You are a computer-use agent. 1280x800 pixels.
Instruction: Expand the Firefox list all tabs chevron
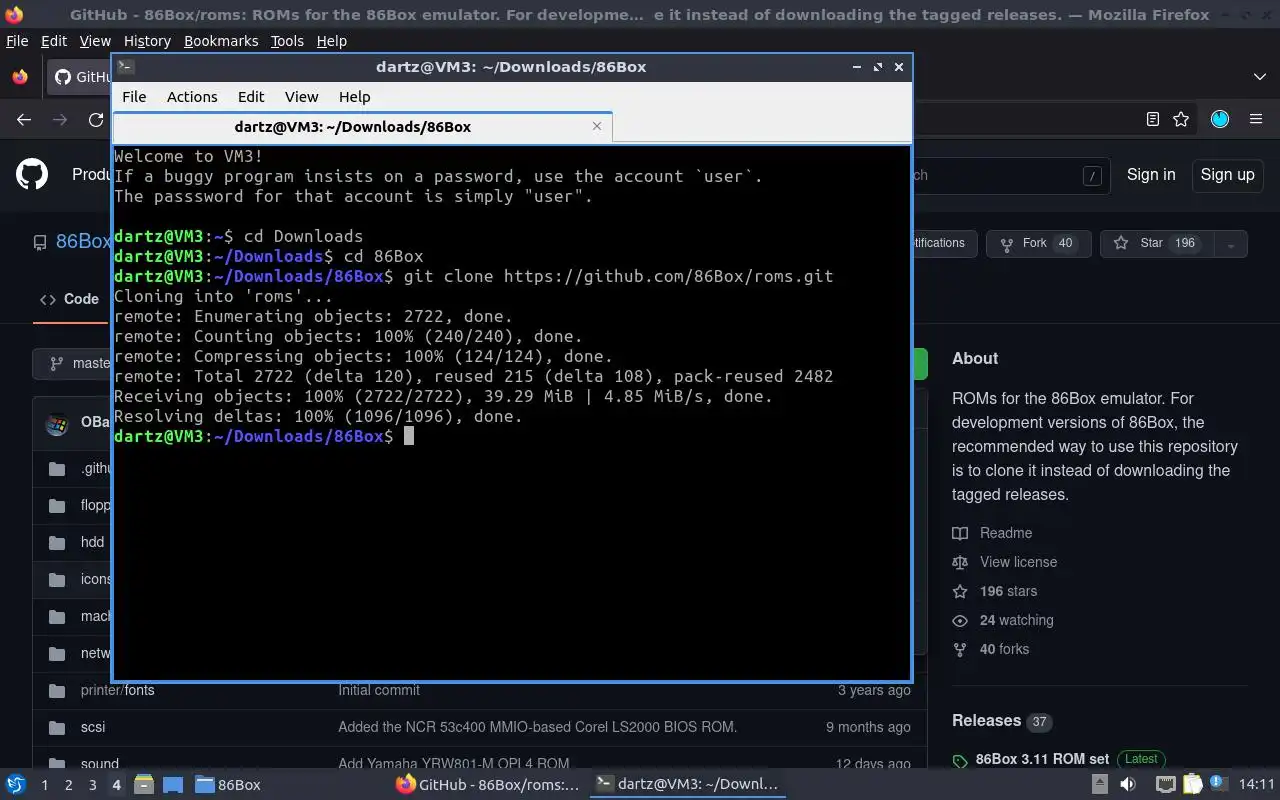click(1259, 77)
